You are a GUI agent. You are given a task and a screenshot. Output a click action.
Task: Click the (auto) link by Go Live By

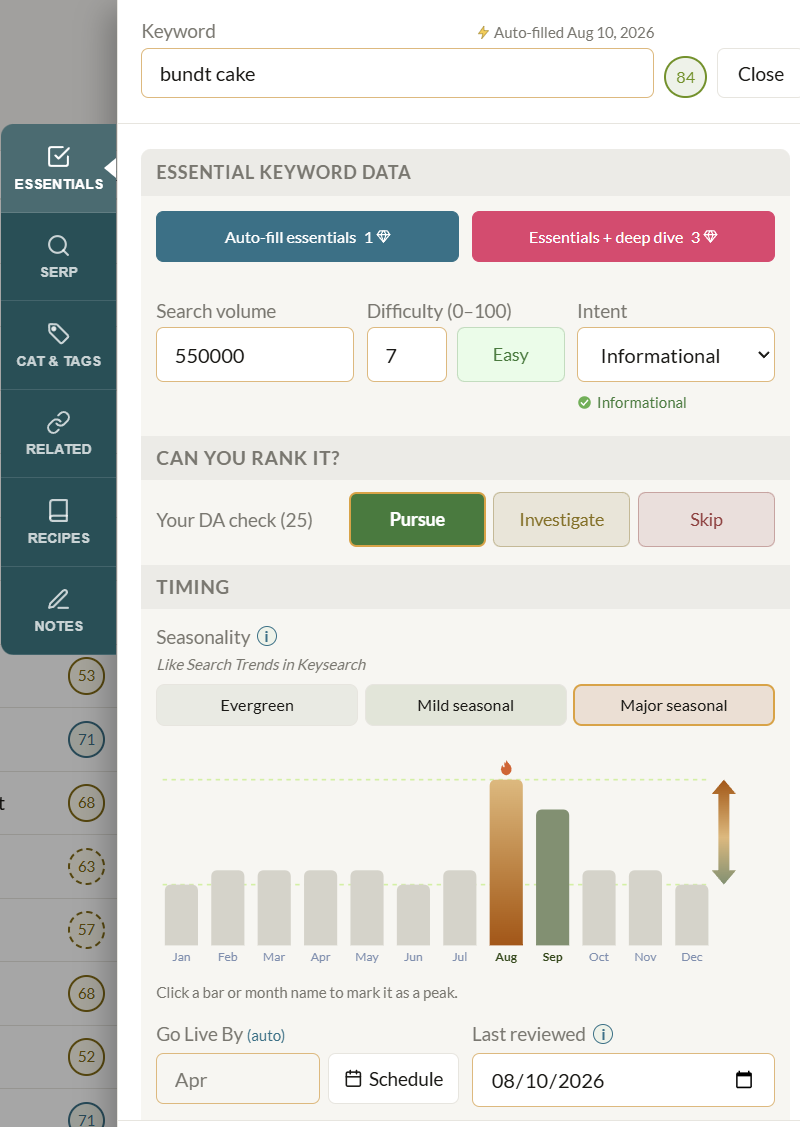pyautogui.click(x=266, y=1036)
